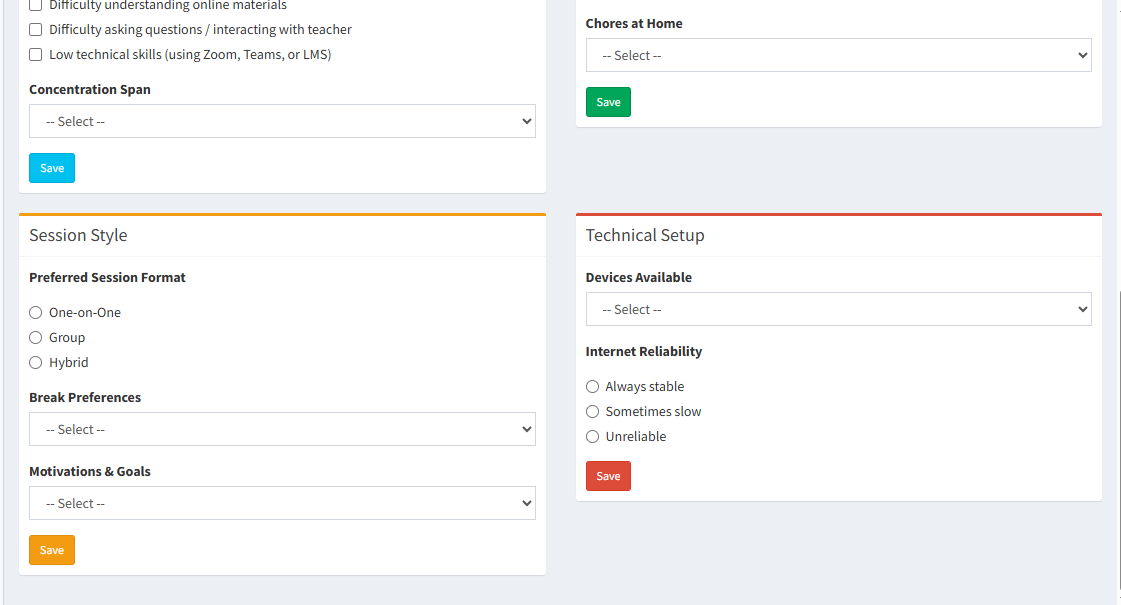
Task: Open the Break Preferences dropdown
Action: (282, 429)
